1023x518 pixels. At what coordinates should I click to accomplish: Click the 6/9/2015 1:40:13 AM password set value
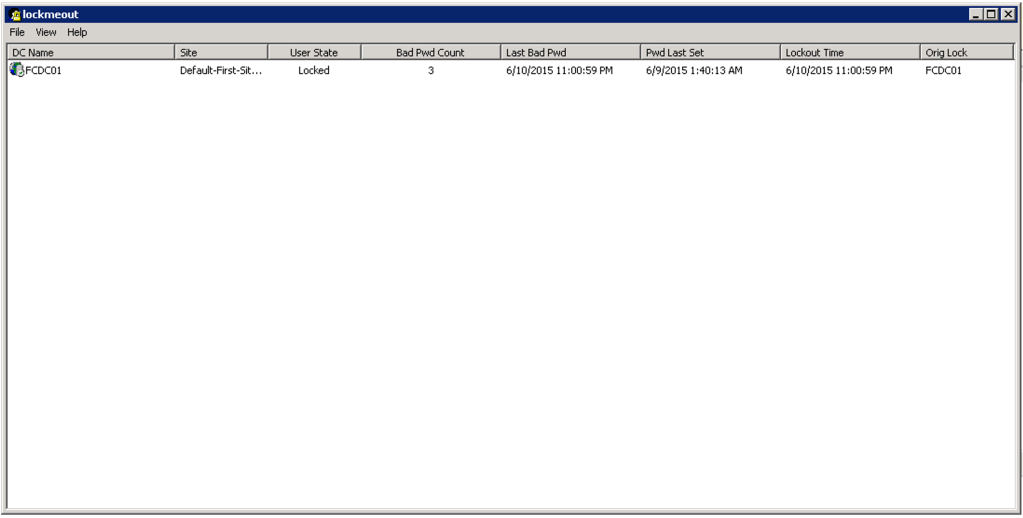694,71
